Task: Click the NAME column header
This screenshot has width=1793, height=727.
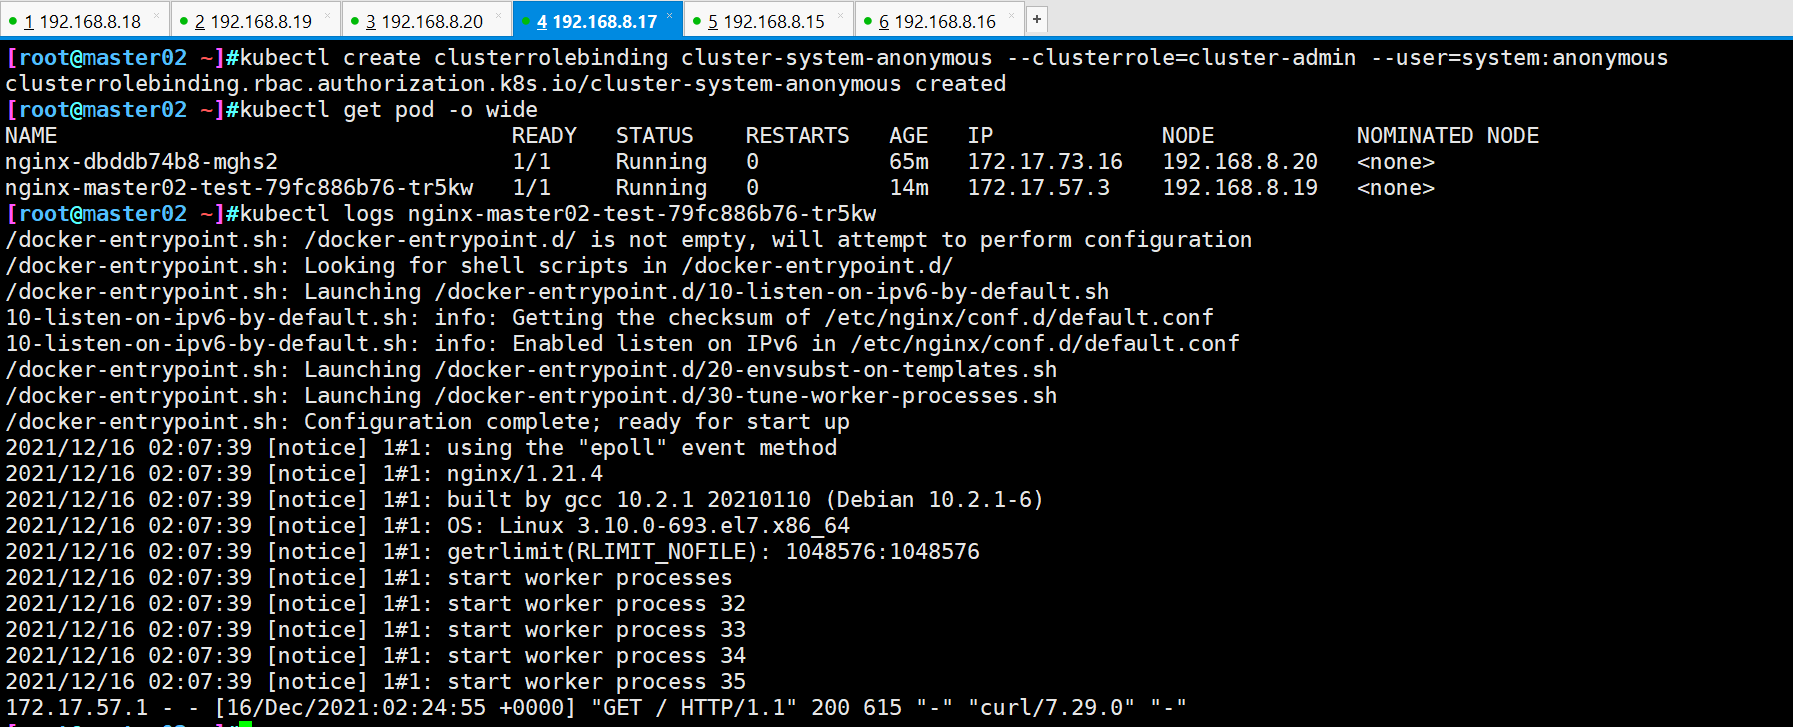Action: (31, 136)
